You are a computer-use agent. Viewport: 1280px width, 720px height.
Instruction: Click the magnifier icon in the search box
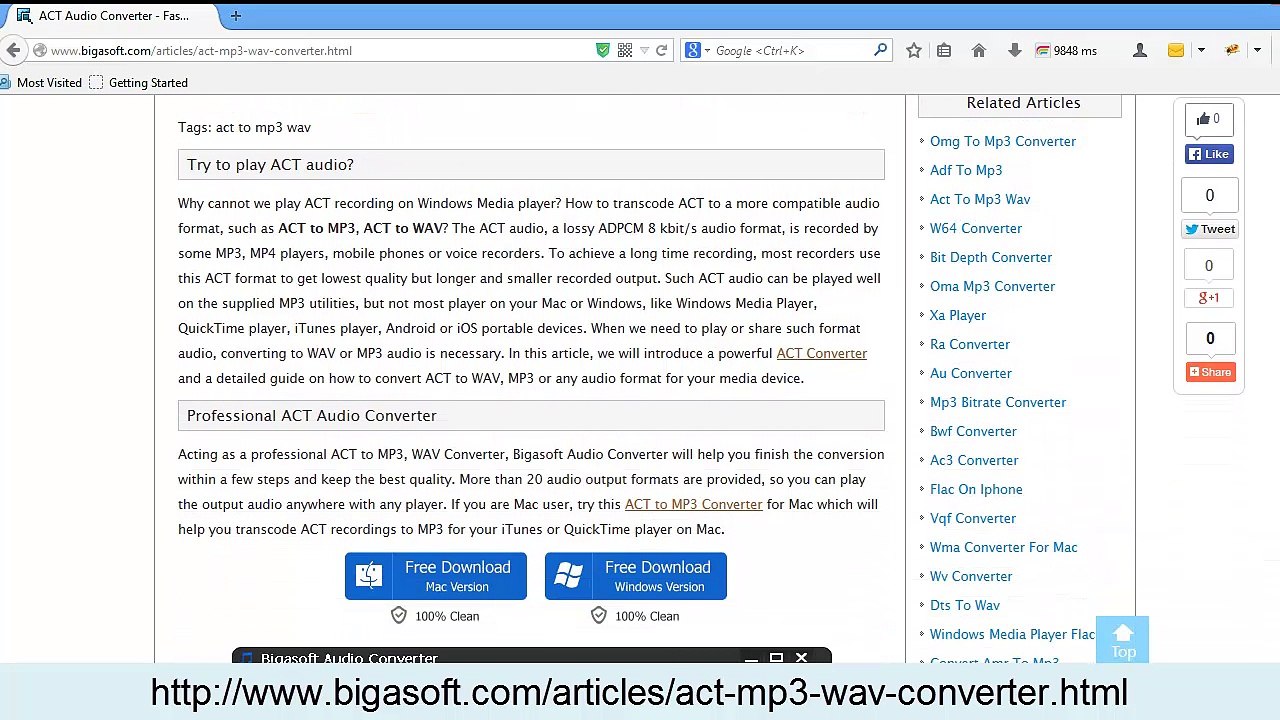coord(880,50)
